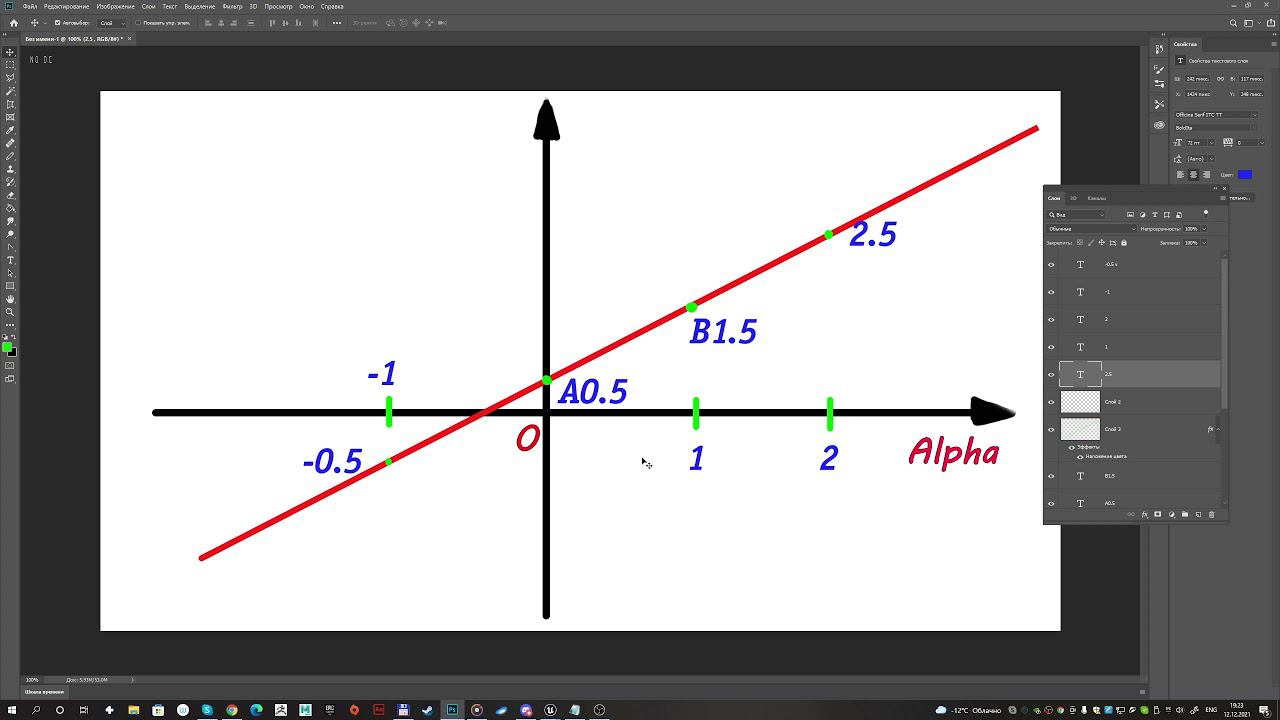Toggle the Show transform controls checkbox

(138, 23)
